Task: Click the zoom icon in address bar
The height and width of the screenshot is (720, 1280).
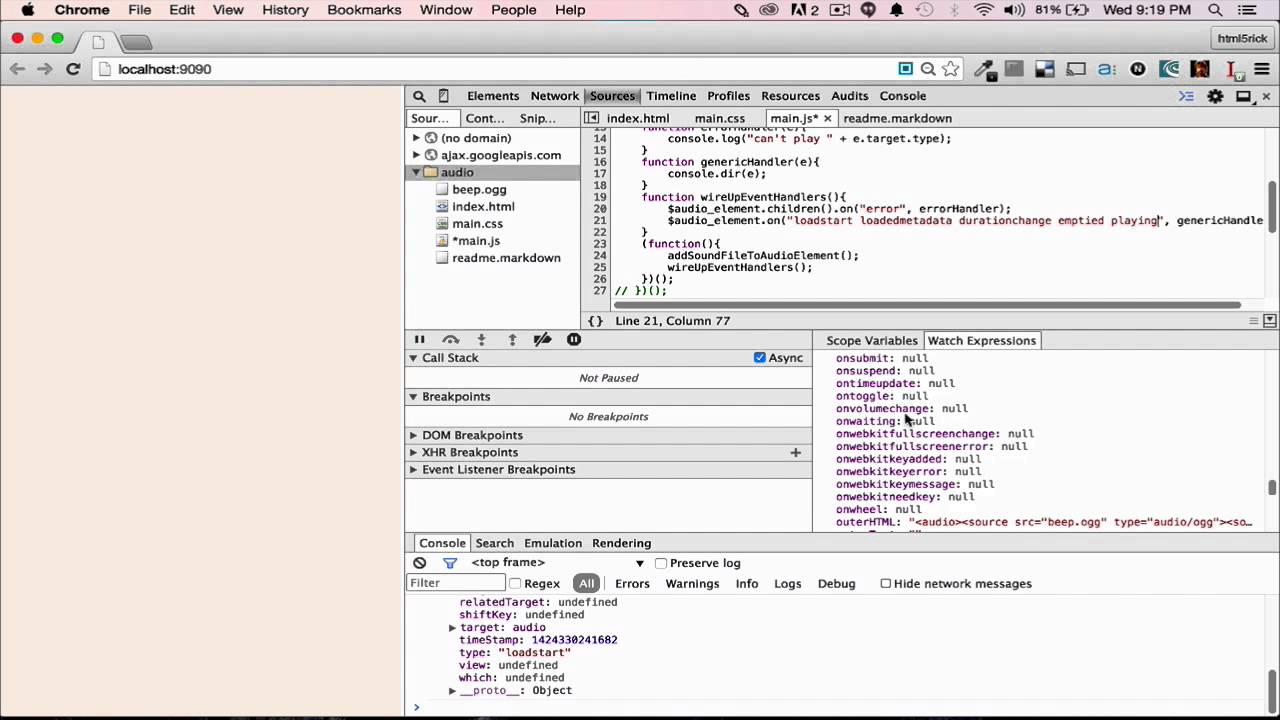Action: [928, 69]
